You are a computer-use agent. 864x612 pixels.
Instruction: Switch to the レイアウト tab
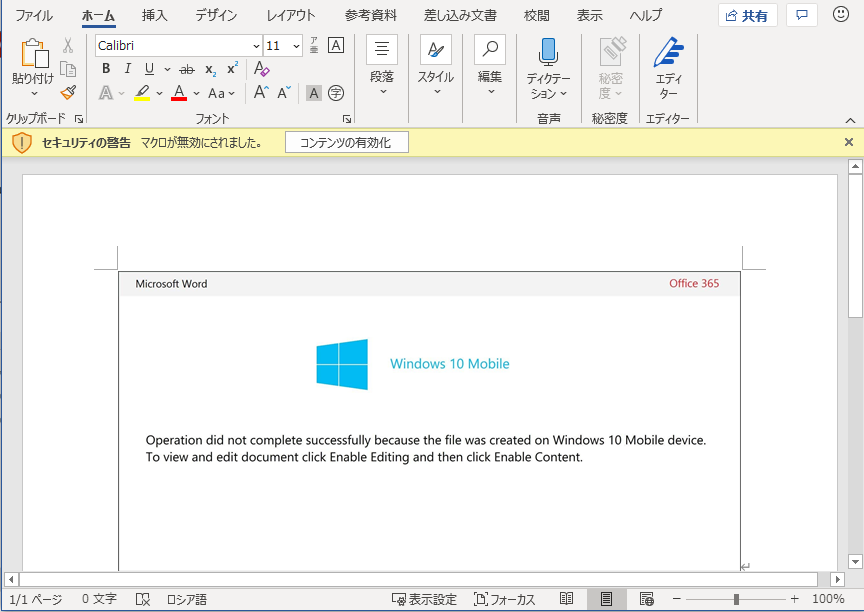coord(291,15)
